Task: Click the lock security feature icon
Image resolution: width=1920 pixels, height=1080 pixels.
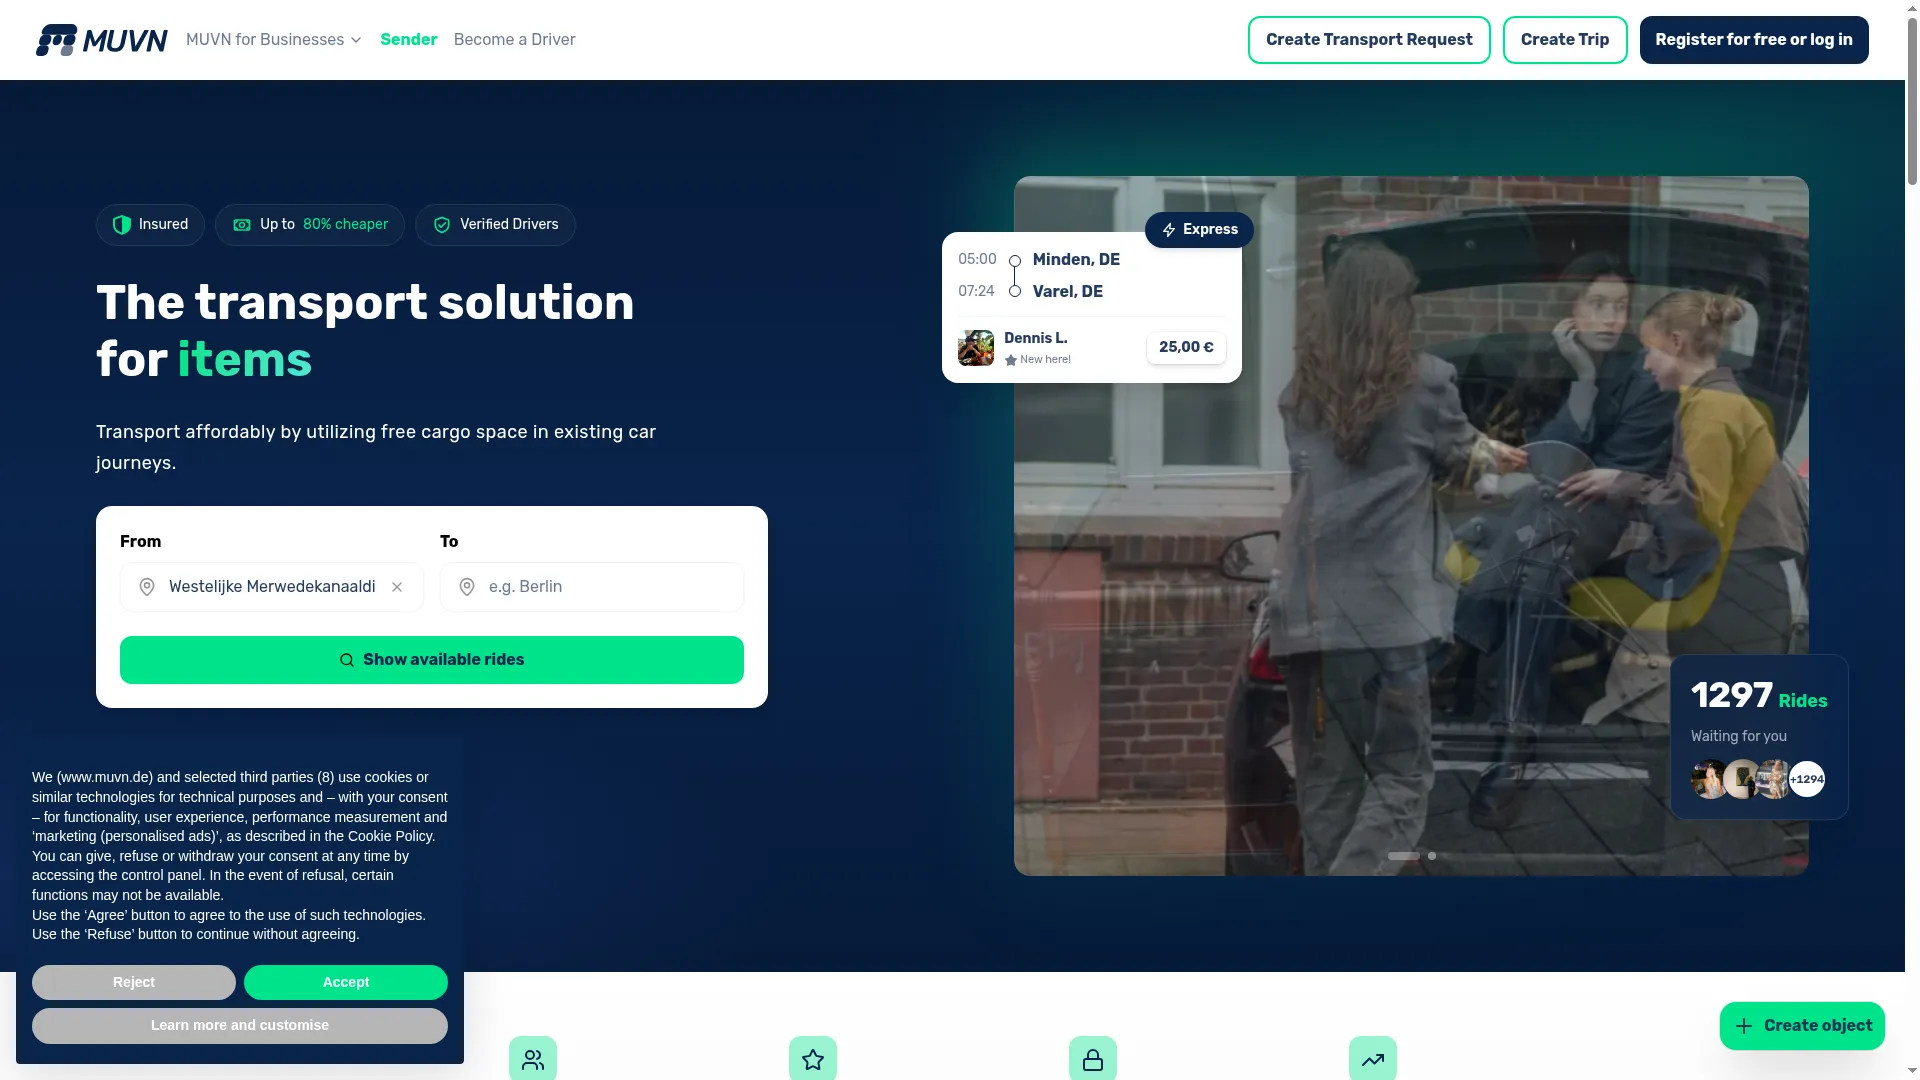Action: 1093,1059
